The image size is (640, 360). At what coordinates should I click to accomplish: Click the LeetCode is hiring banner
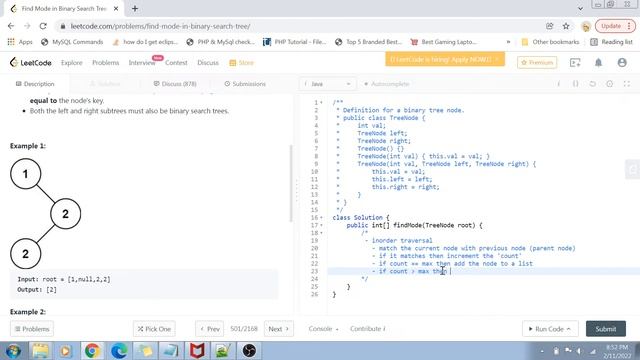point(445,59)
